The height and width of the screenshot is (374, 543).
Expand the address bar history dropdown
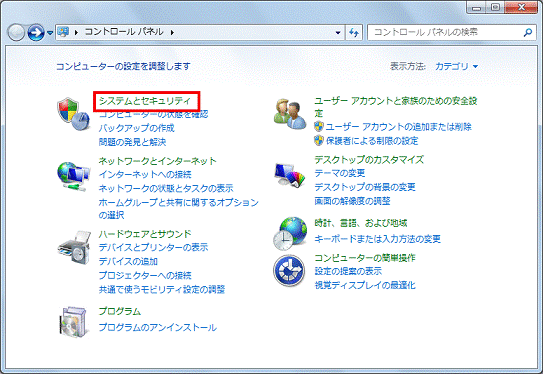tap(338, 33)
